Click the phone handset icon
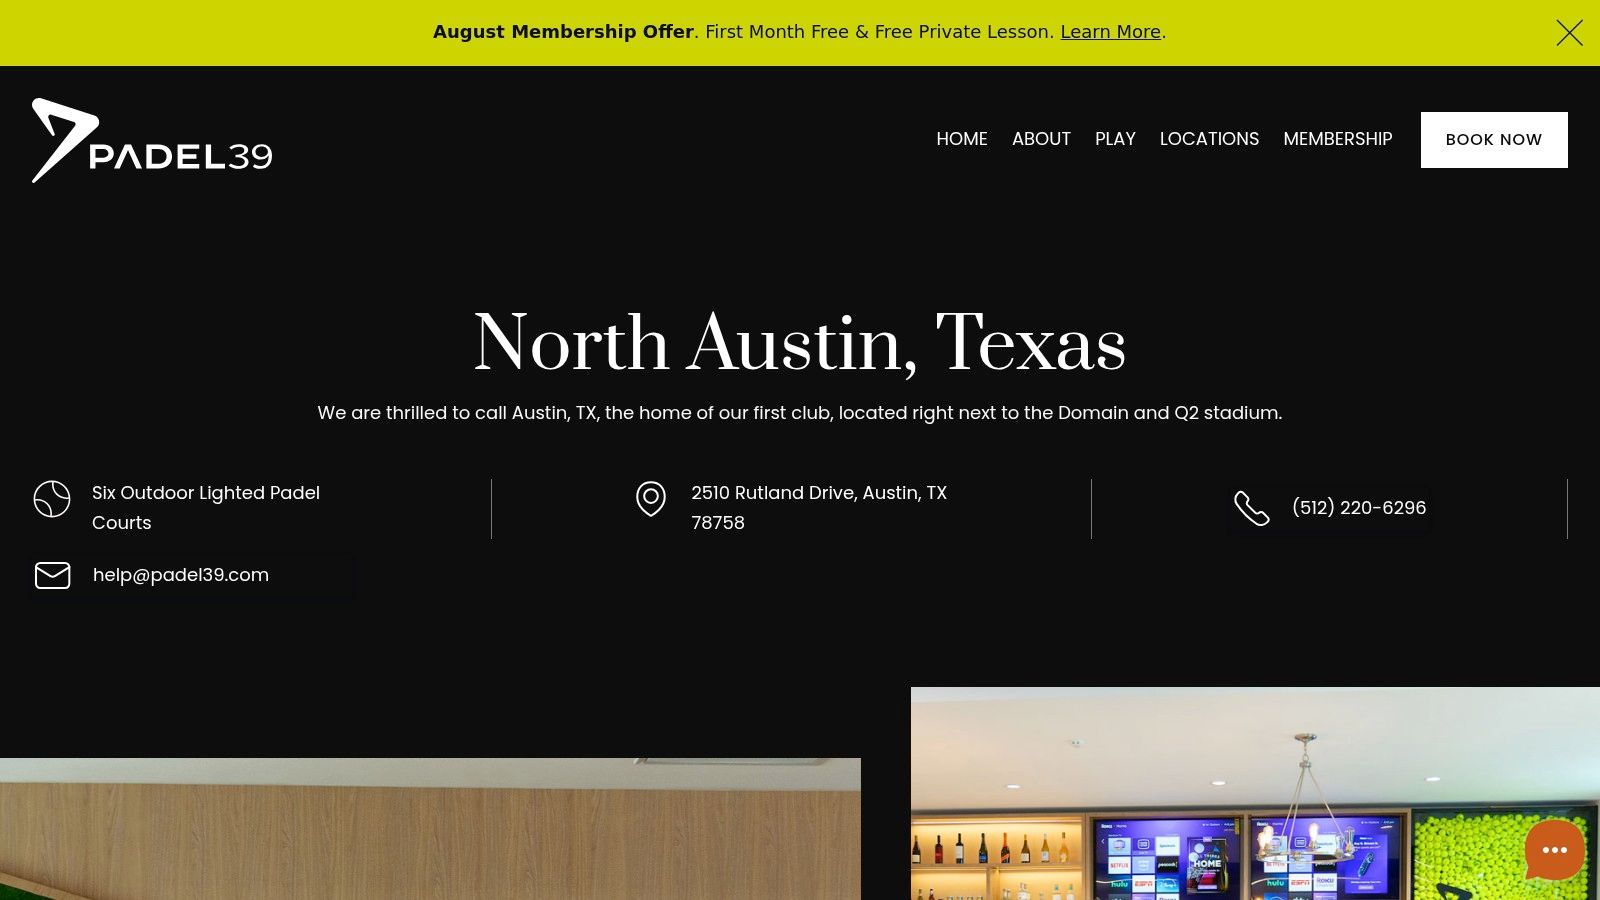The image size is (1600, 900). click(x=1251, y=508)
